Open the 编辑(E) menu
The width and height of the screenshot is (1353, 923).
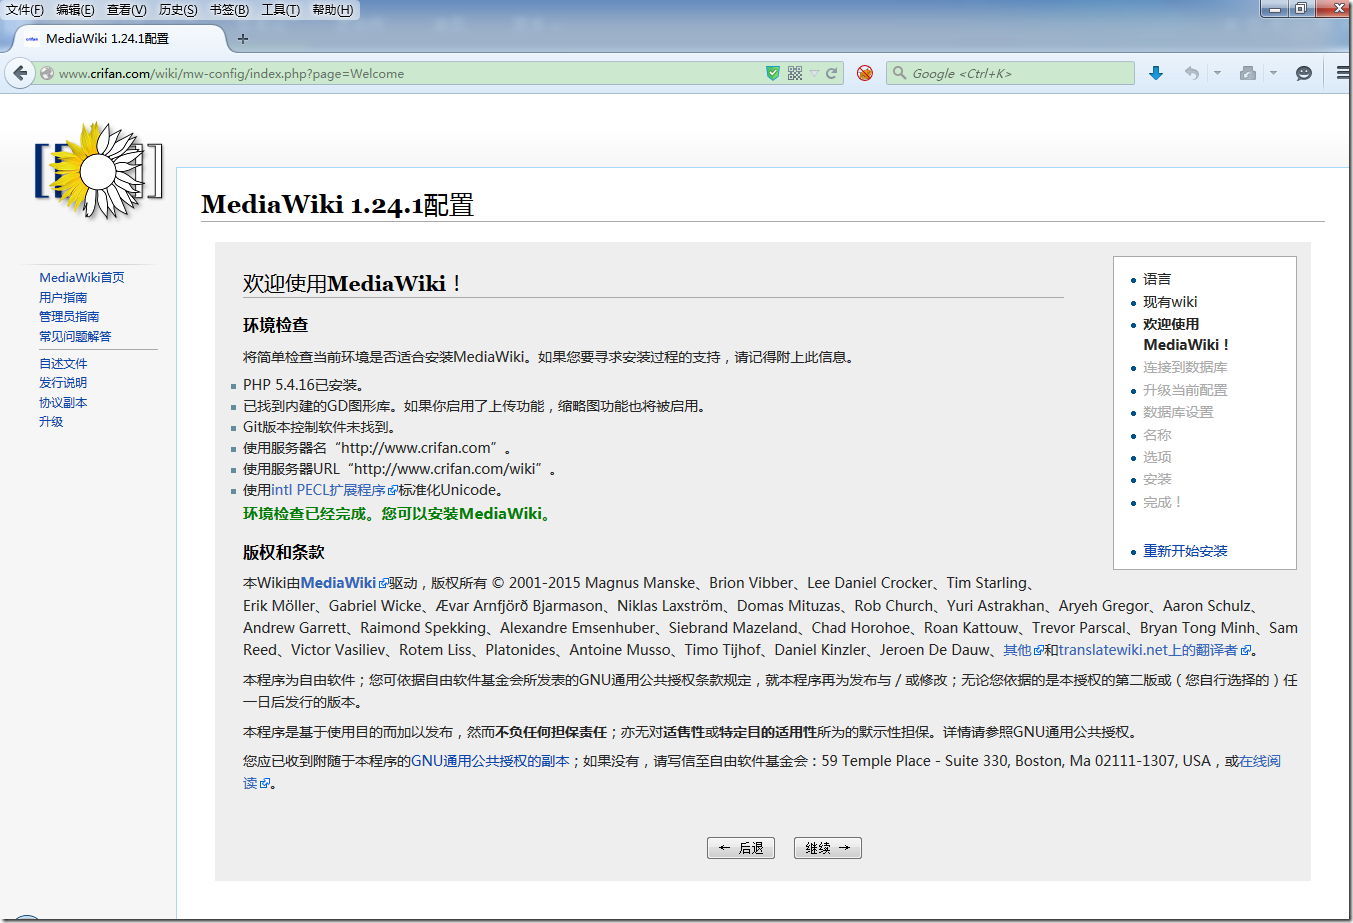coord(75,10)
